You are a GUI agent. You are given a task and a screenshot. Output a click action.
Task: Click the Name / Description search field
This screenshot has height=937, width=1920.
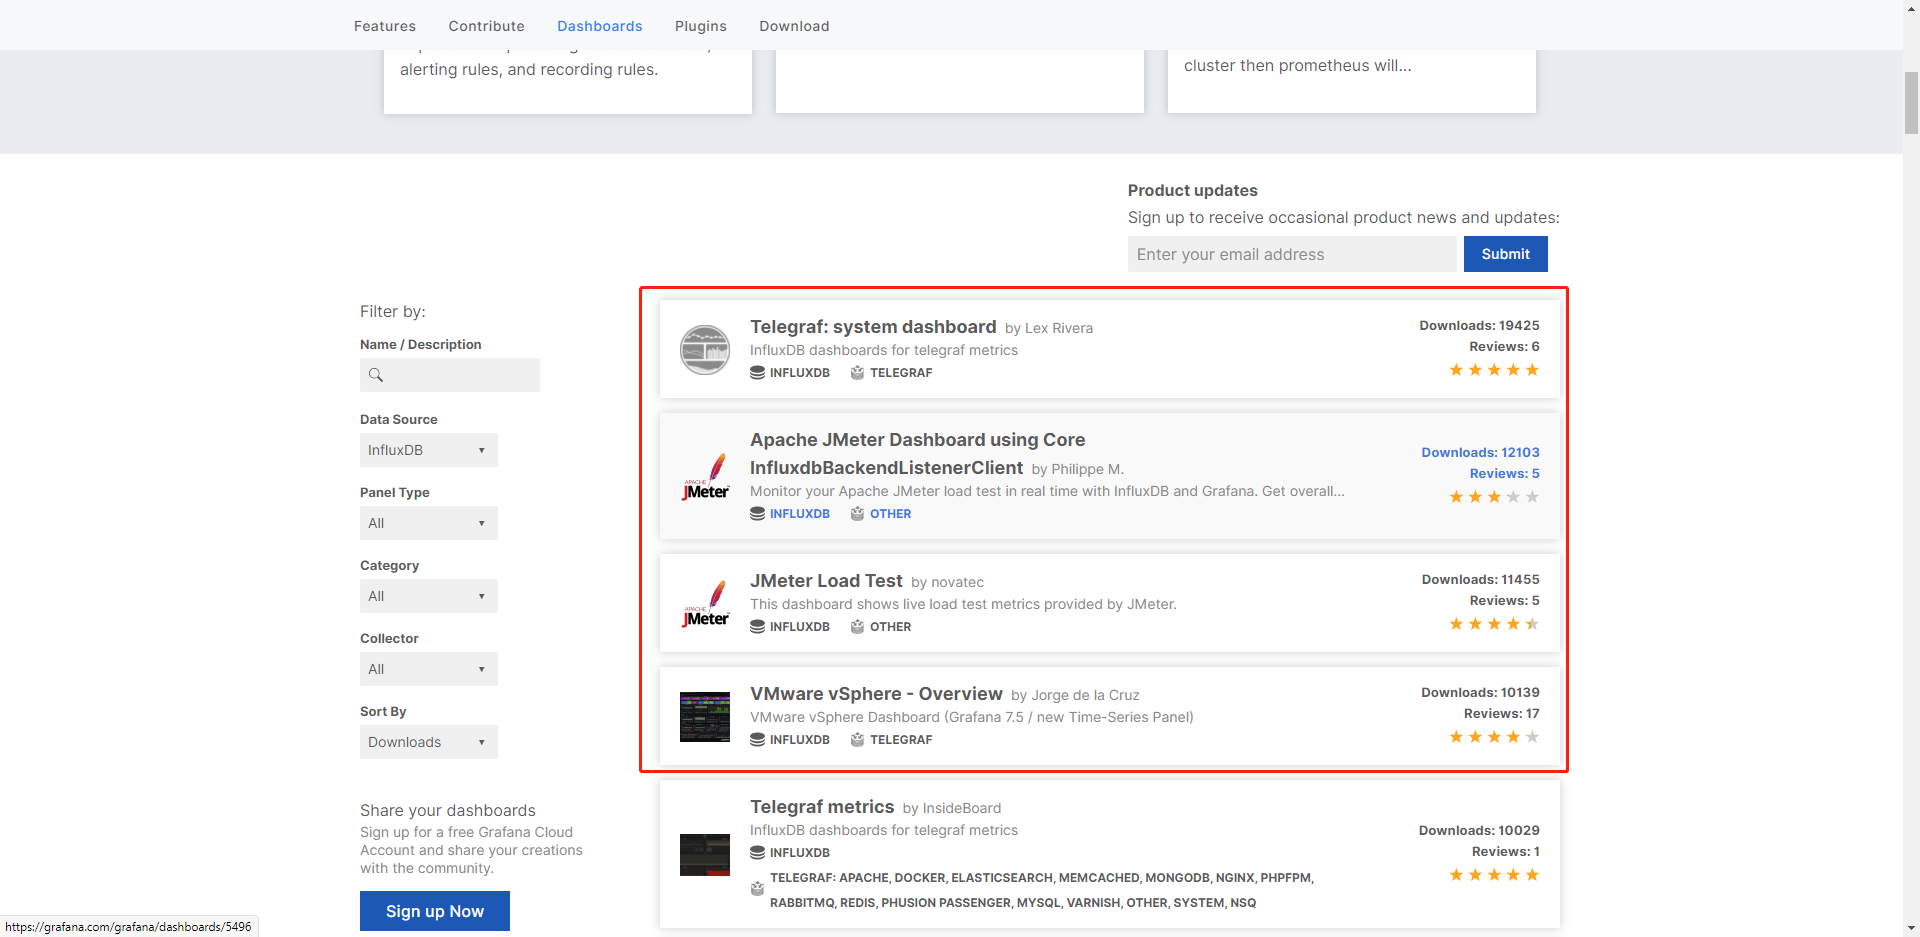pos(450,375)
